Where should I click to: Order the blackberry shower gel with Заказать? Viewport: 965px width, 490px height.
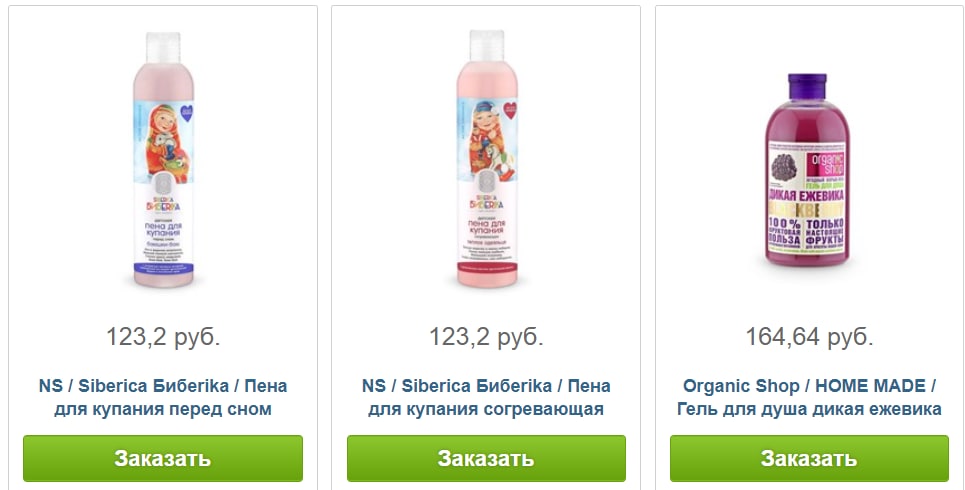tap(809, 459)
